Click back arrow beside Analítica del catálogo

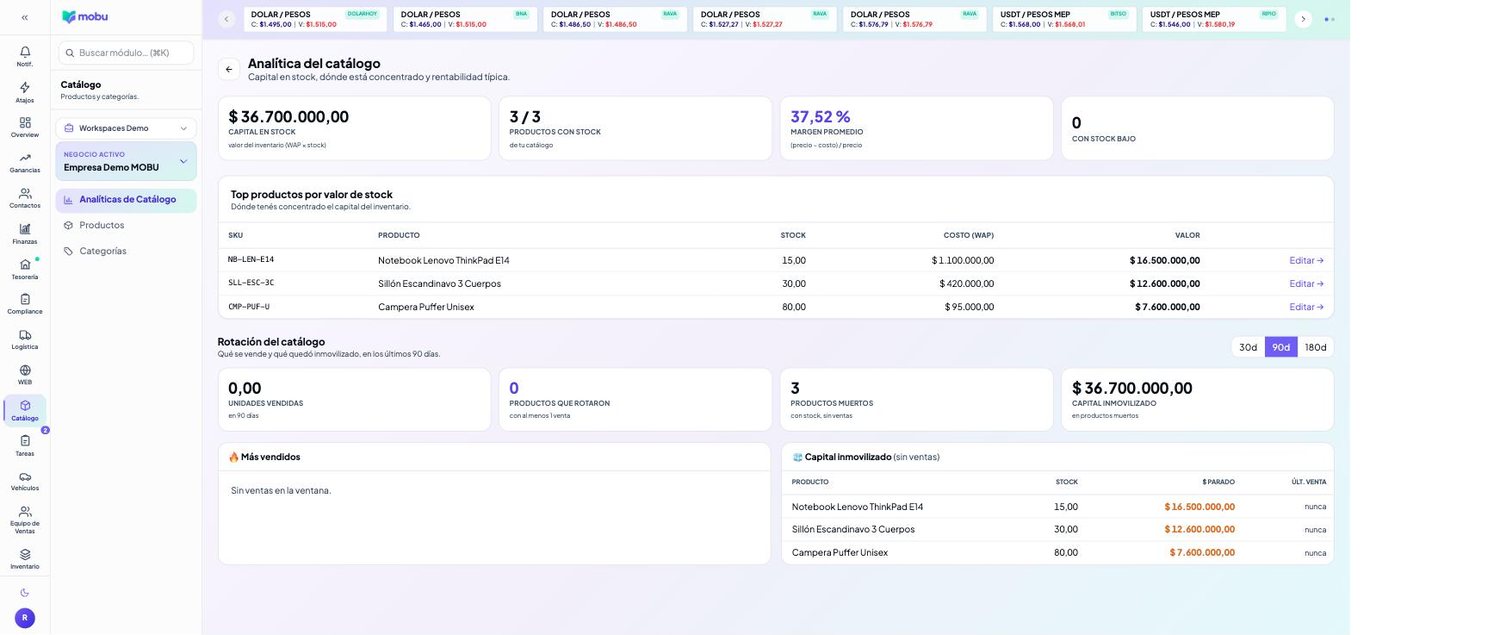click(x=229, y=69)
